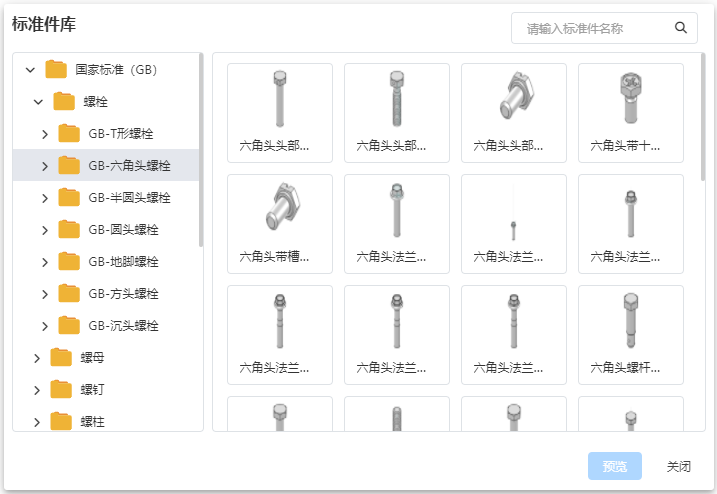This screenshot has width=717, height=494.
Task: Select GB-沉头螺栓 in the tree
Action: (x=123, y=326)
